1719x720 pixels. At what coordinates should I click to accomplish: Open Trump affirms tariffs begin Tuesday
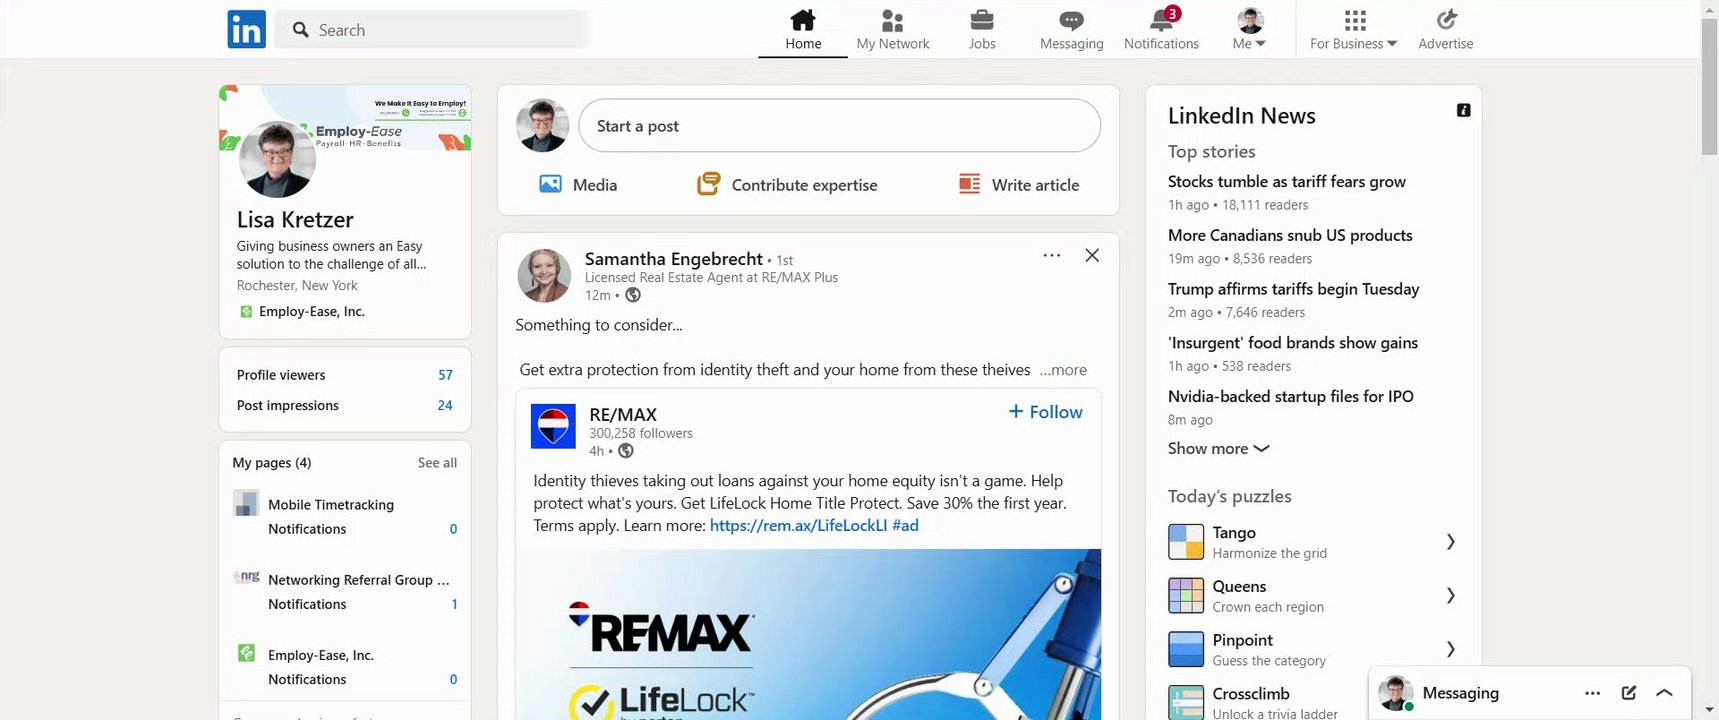[1293, 289]
